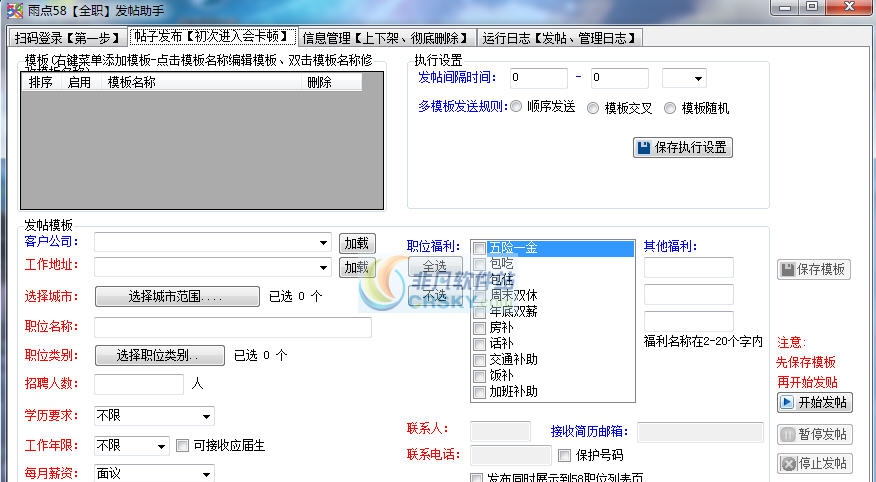
Task: Select 模板交叉 radio option
Action: click(x=593, y=108)
